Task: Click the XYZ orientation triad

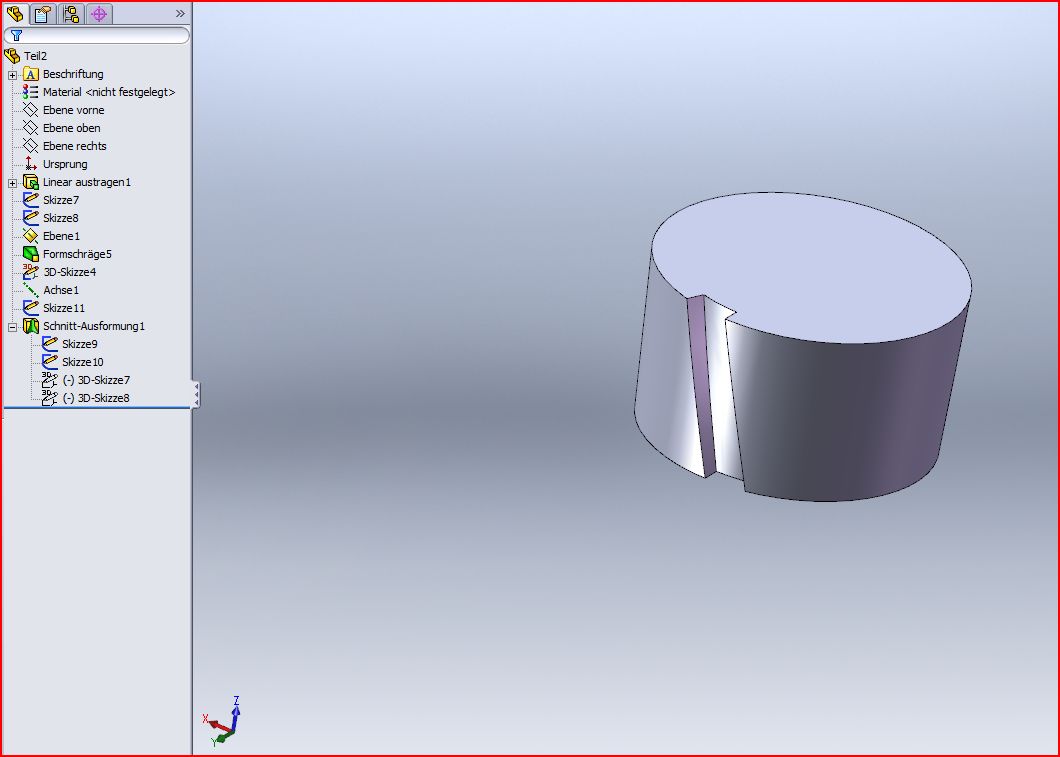Action: (x=222, y=722)
